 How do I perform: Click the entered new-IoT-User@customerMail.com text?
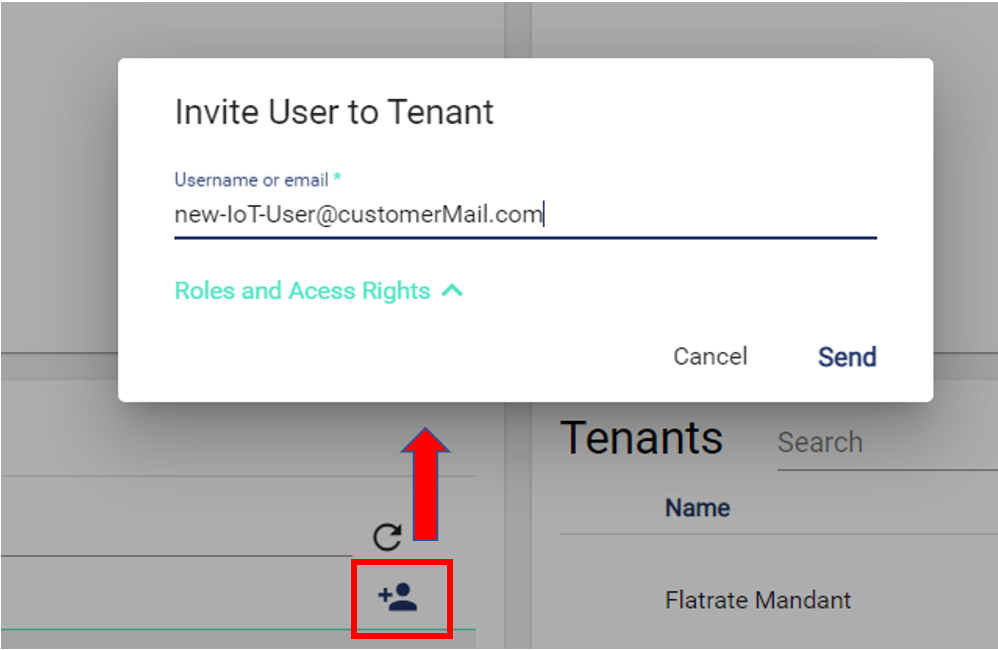point(358,214)
